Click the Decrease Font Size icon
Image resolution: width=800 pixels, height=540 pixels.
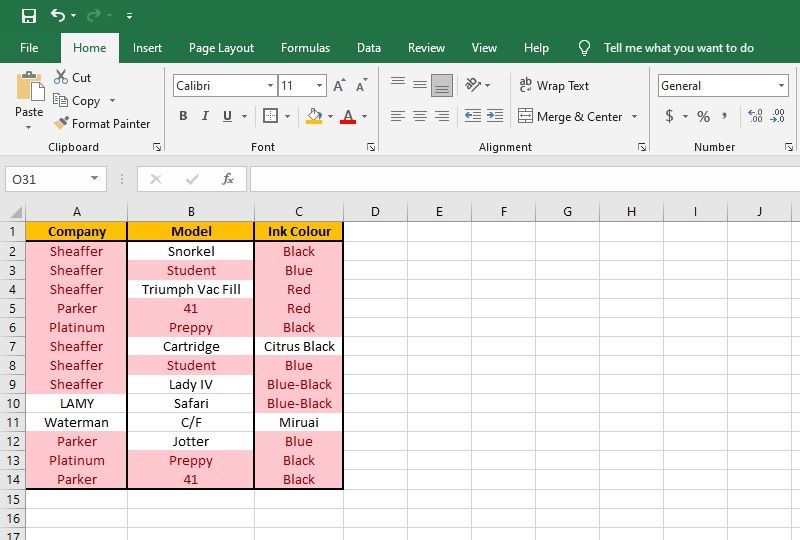pos(361,85)
